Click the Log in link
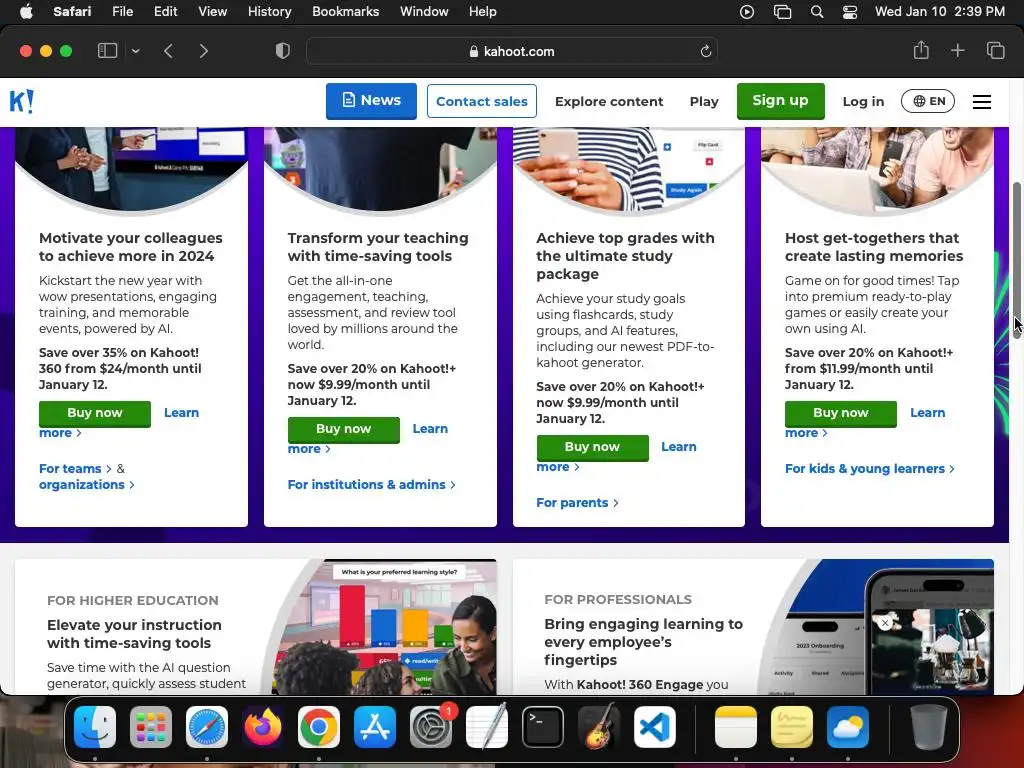This screenshot has height=768, width=1024. pos(863,101)
